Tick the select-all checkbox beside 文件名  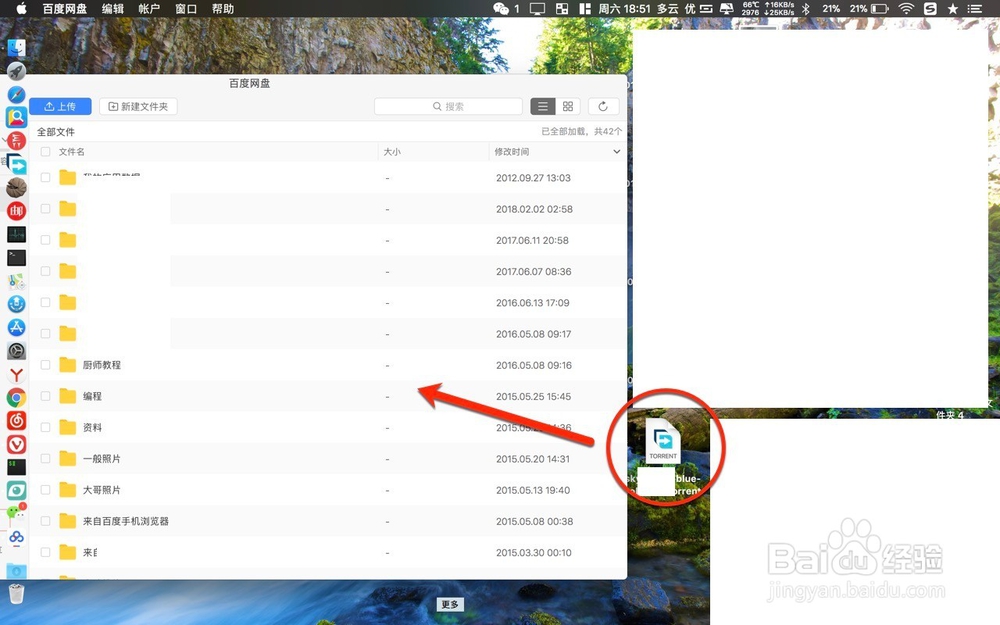[x=45, y=152]
